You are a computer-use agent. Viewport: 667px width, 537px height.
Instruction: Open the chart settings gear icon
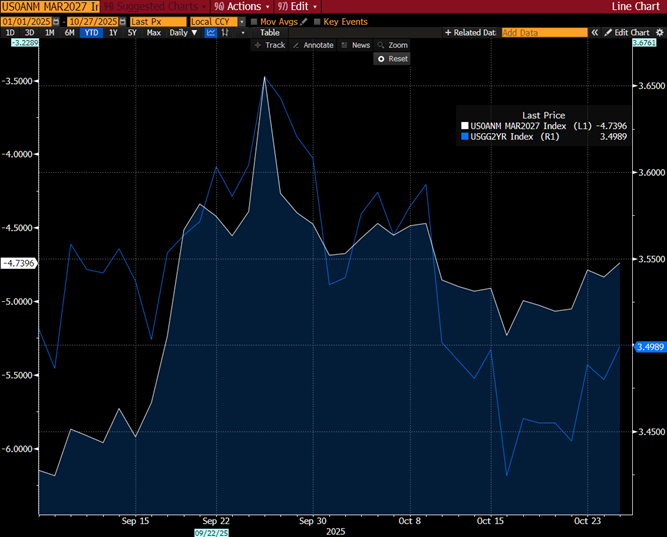659,33
